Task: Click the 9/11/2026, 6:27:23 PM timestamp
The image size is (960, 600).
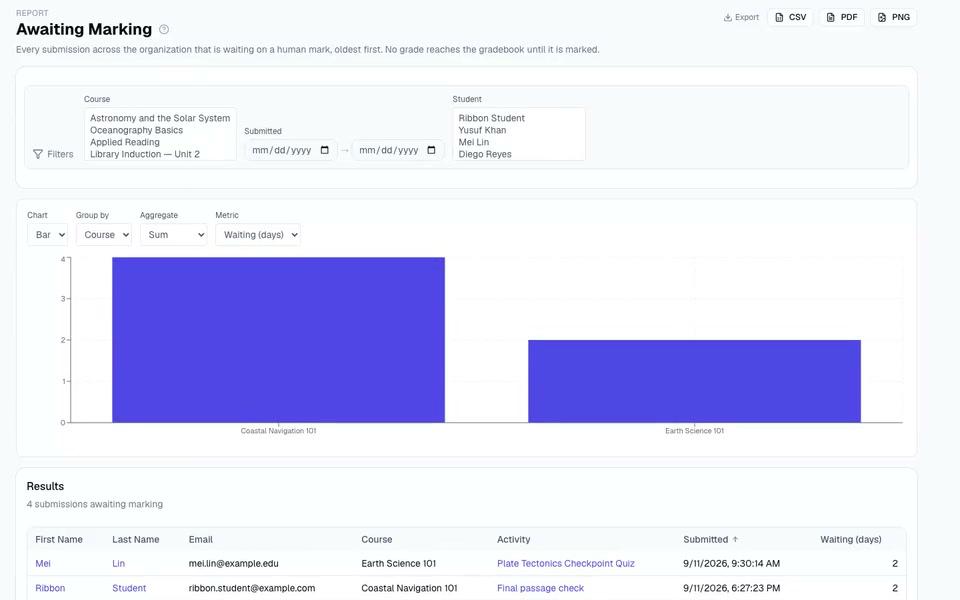Action: 732,588
